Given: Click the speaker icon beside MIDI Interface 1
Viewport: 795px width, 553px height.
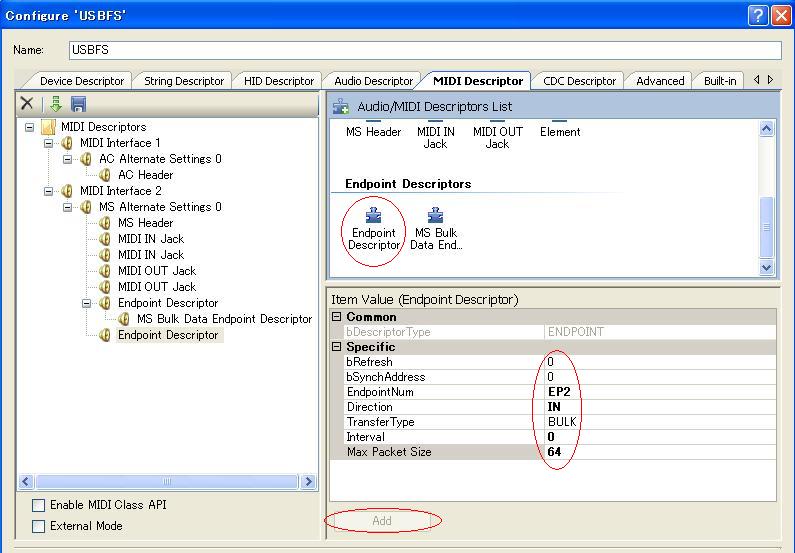Looking at the screenshot, I should [67, 143].
